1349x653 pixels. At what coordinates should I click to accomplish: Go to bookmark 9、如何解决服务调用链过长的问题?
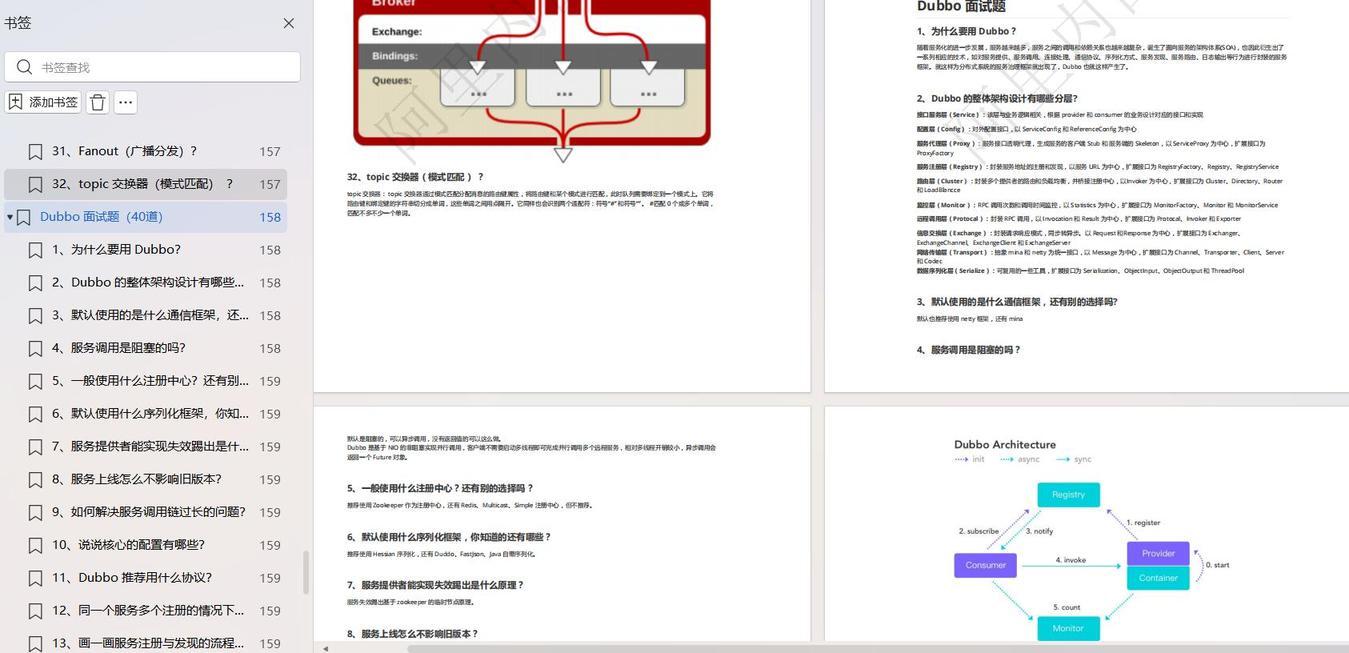click(x=145, y=512)
